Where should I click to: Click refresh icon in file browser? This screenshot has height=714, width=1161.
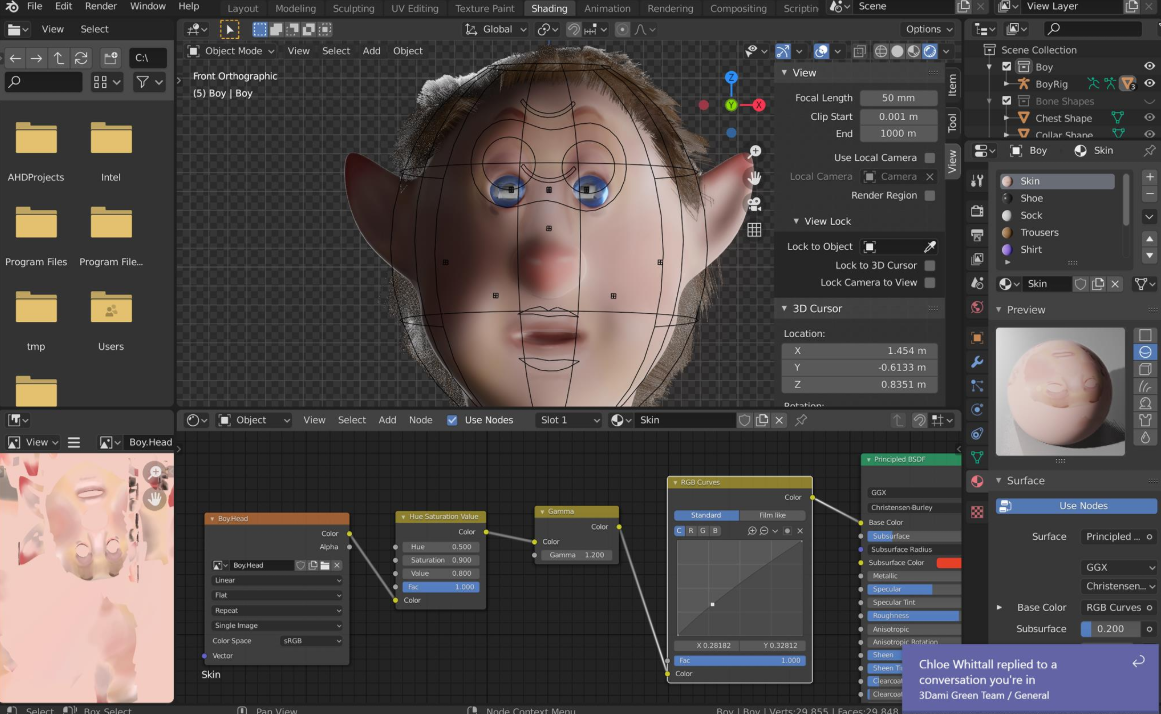81,58
